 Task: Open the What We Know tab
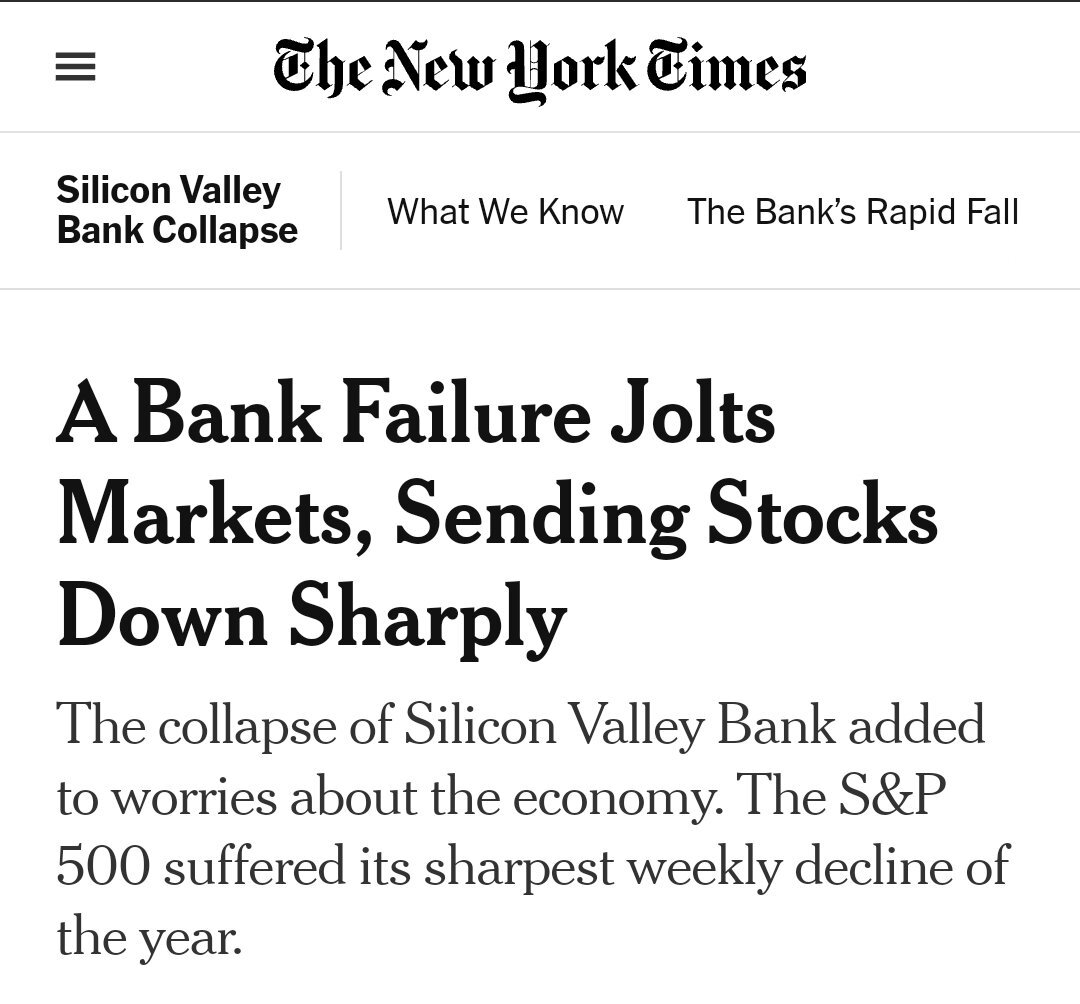coord(505,212)
